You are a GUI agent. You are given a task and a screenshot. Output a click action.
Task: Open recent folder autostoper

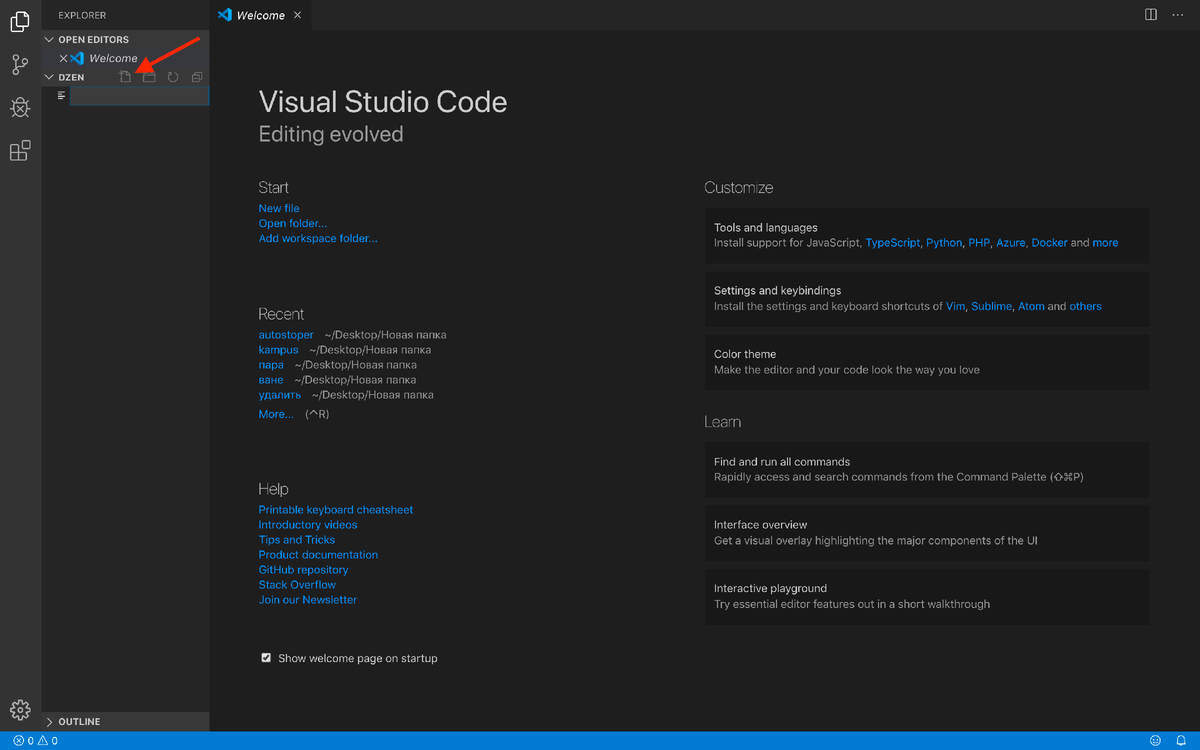[x=286, y=335]
